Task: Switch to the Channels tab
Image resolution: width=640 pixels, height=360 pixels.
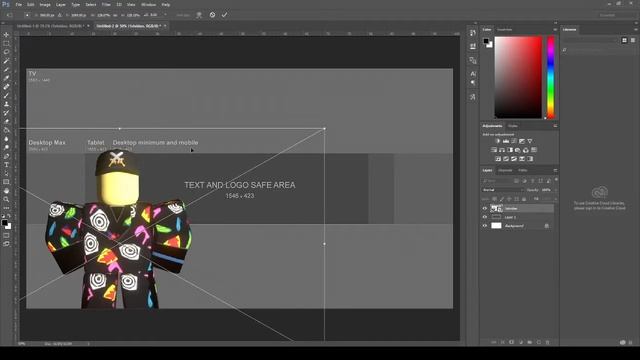Action: pos(505,170)
